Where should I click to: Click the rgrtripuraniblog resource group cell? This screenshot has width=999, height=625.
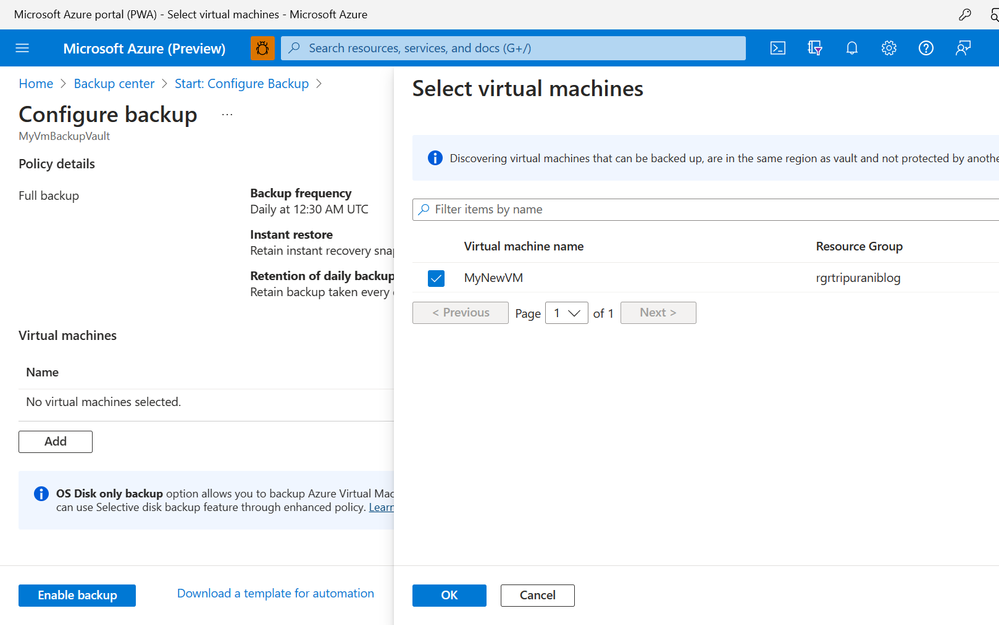pos(858,278)
